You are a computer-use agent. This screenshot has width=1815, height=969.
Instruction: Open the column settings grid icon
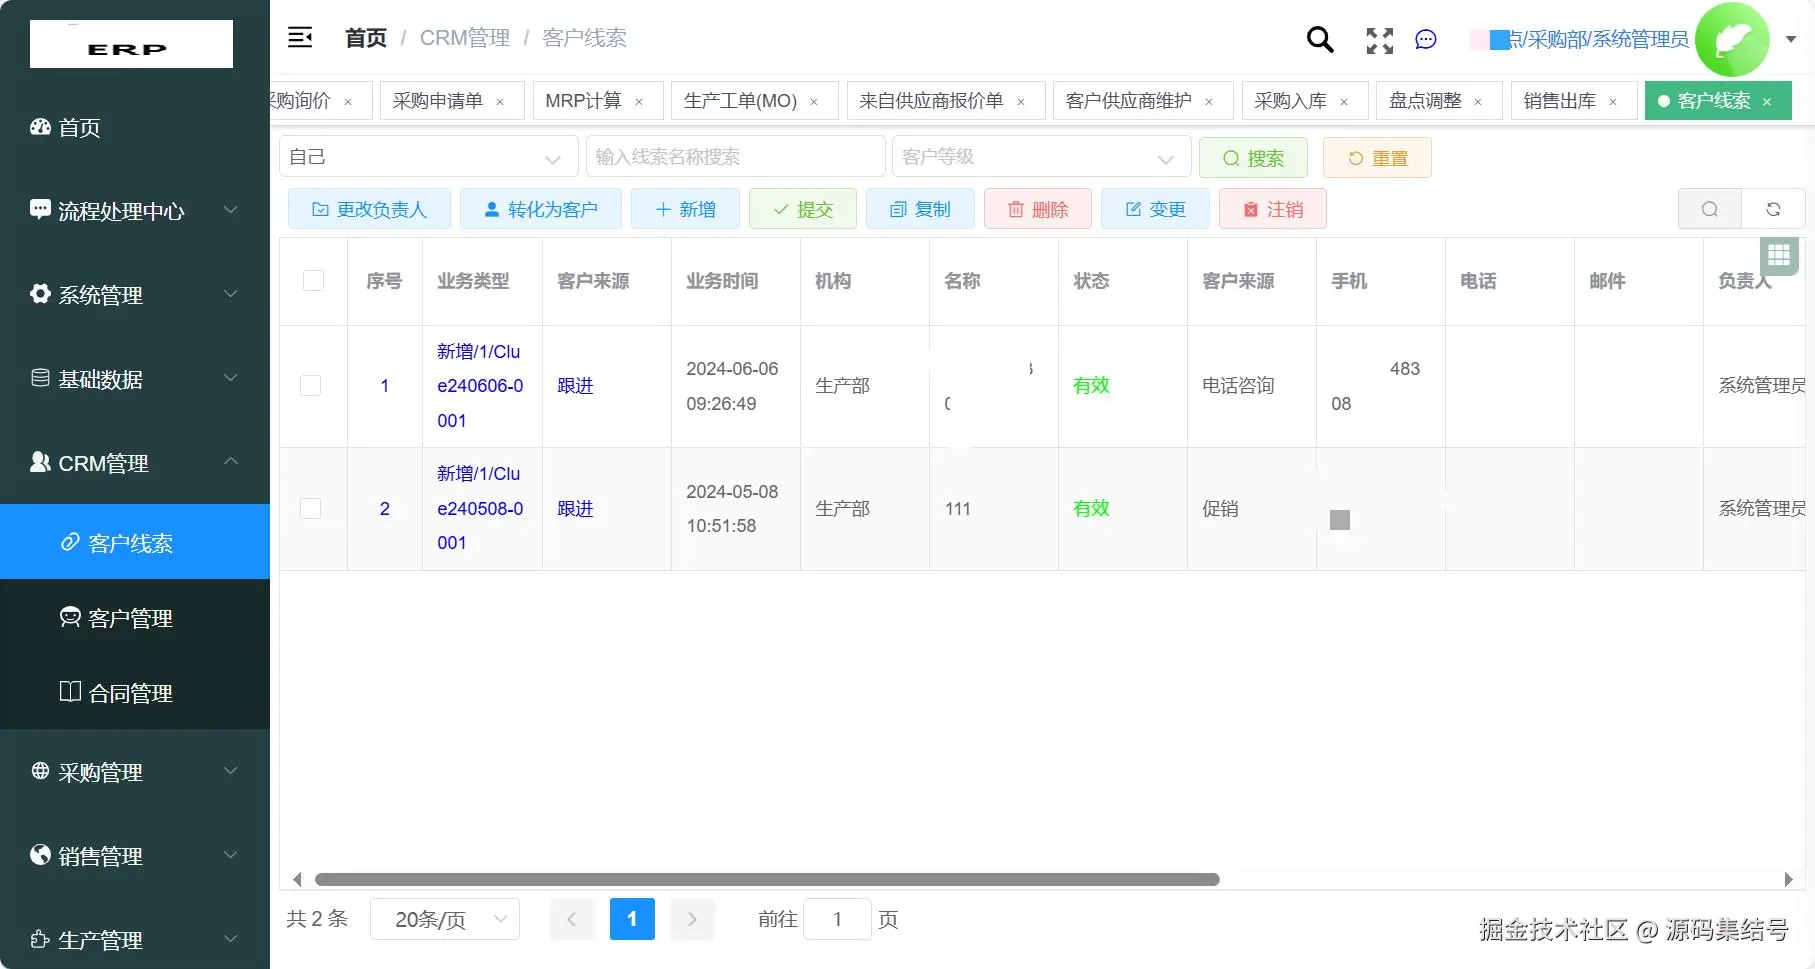click(1779, 255)
